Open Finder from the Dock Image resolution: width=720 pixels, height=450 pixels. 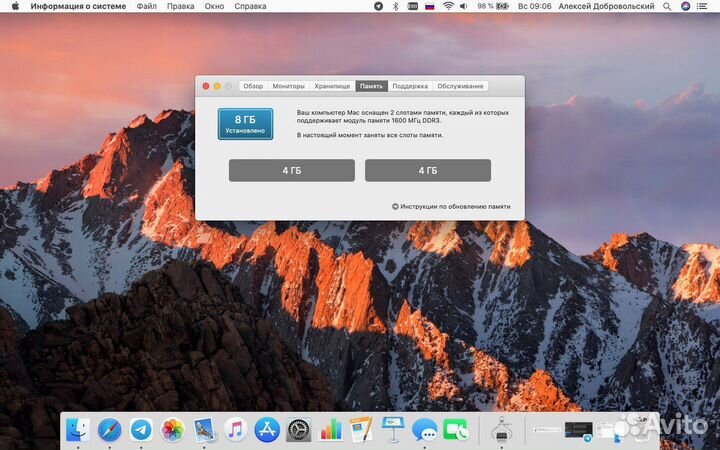click(x=78, y=430)
